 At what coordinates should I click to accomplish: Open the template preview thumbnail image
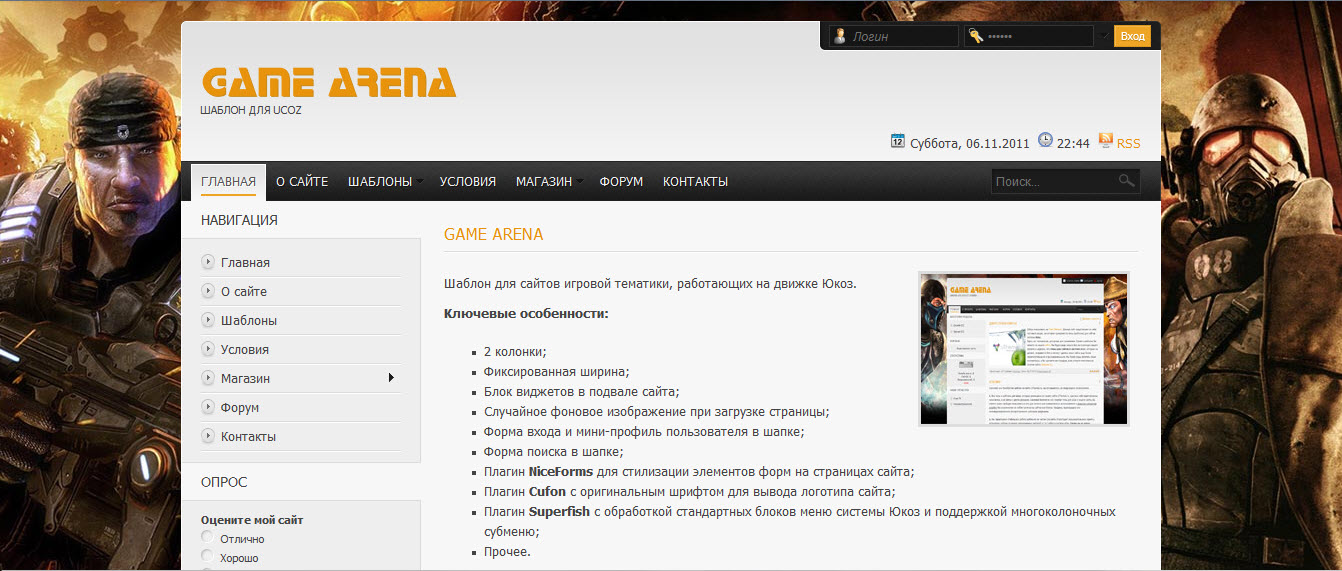pyautogui.click(x=1024, y=349)
